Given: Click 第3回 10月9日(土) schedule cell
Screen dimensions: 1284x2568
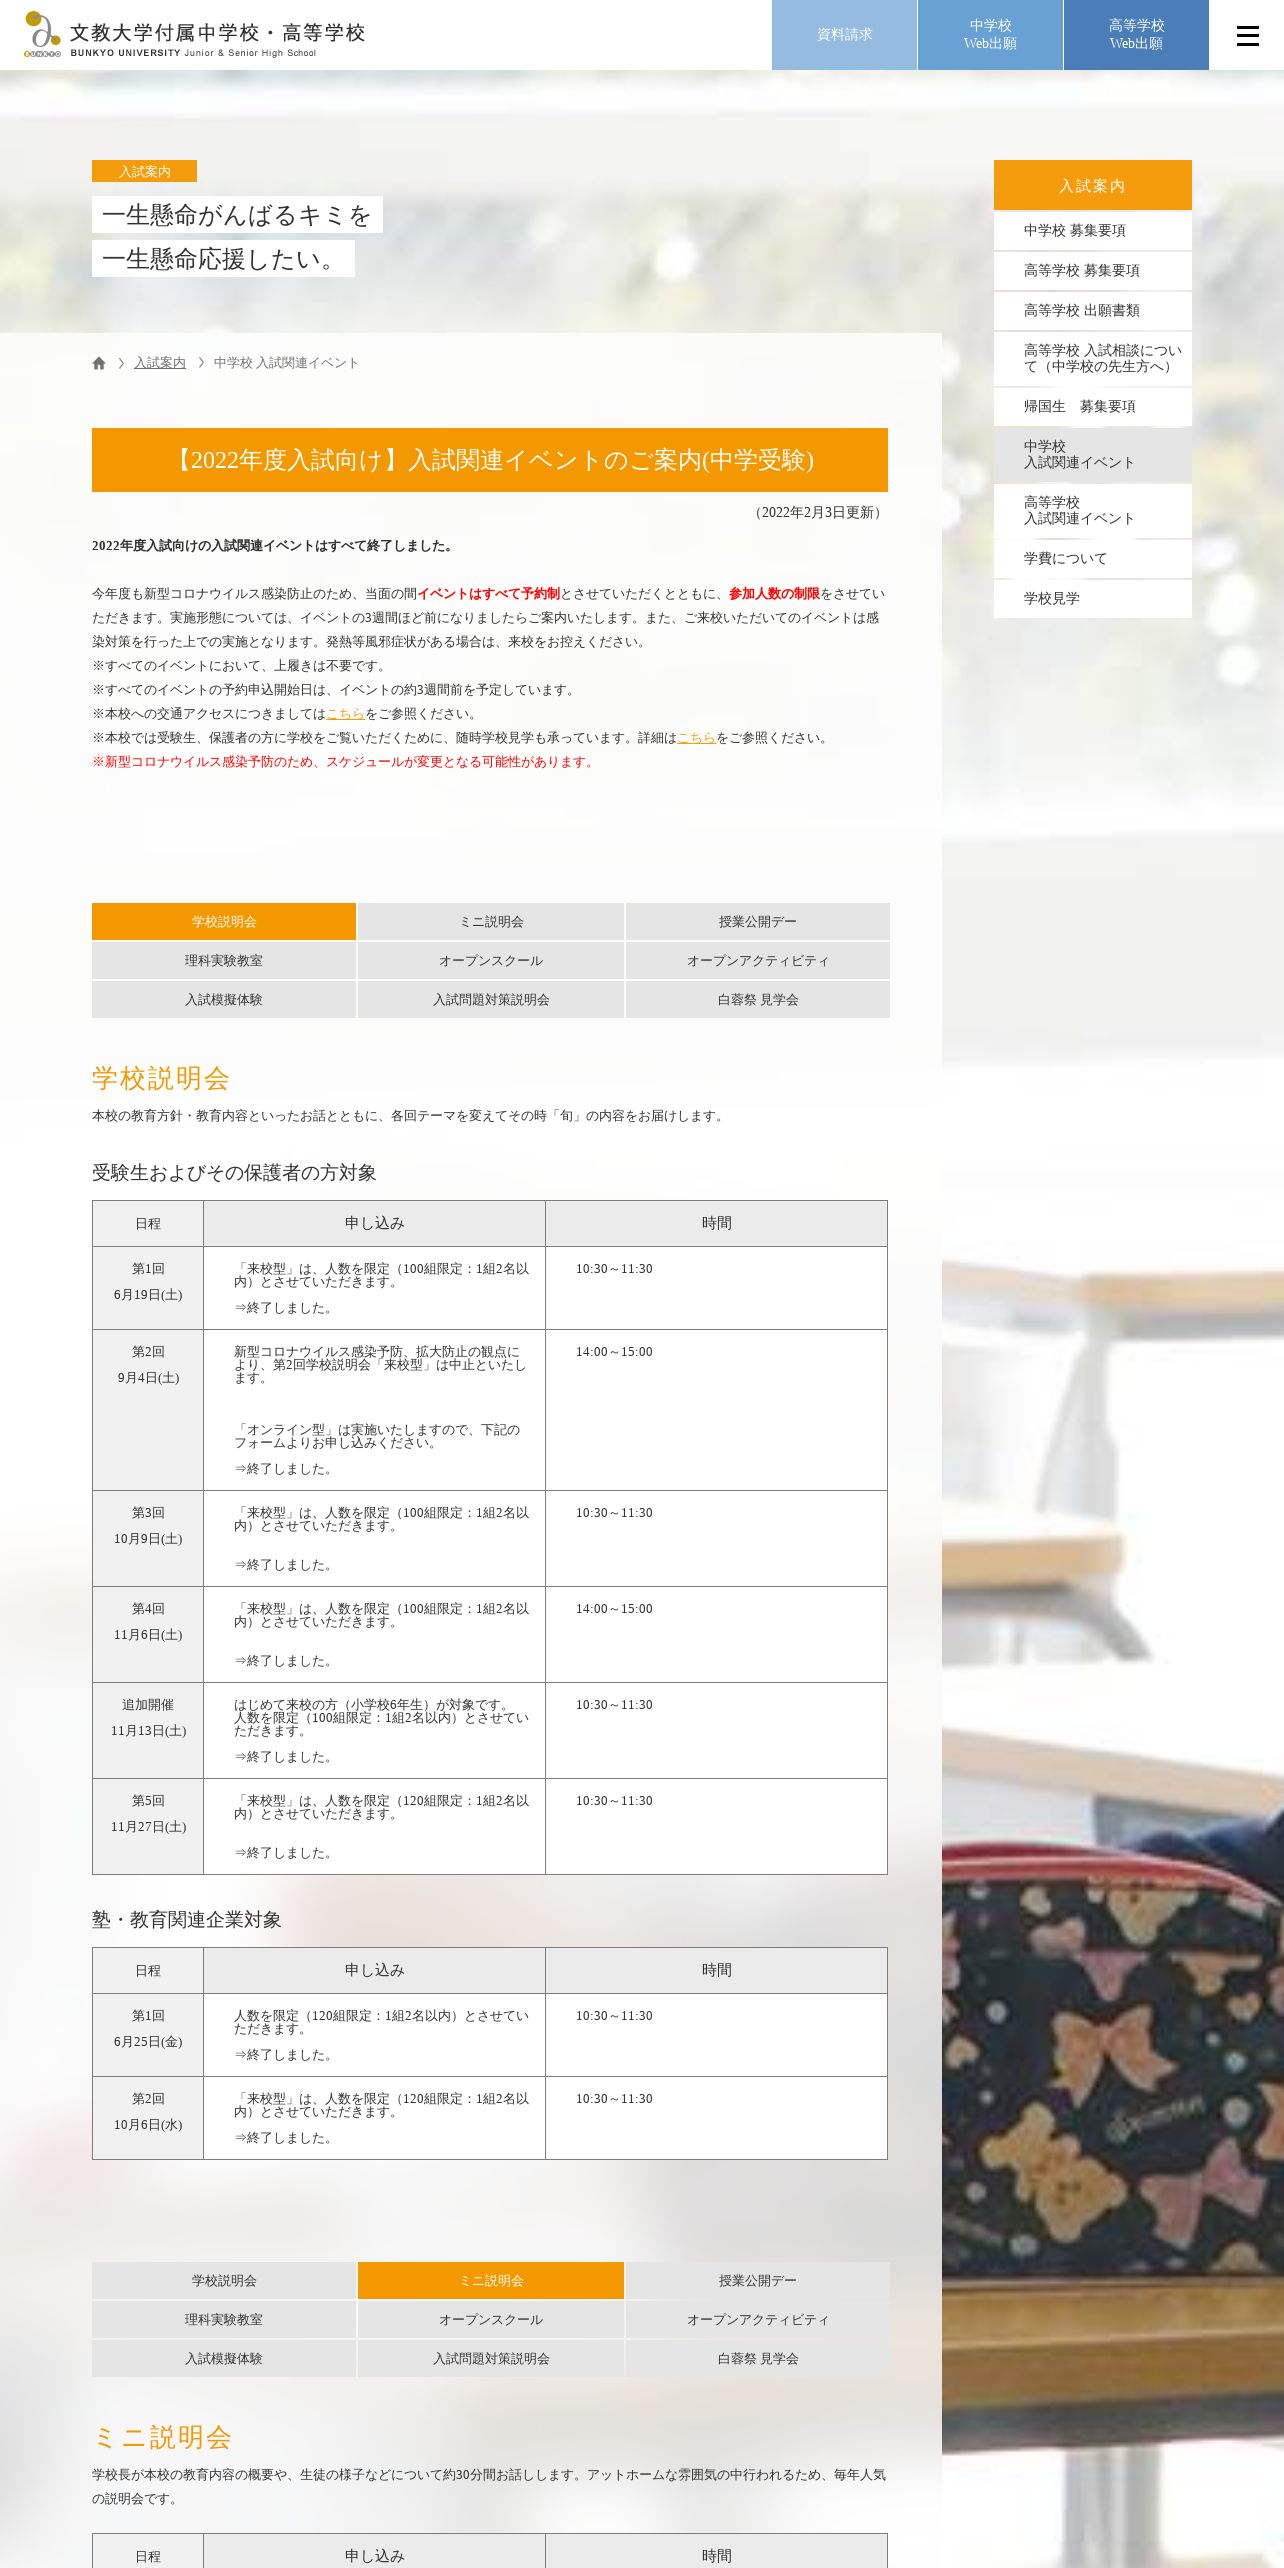Looking at the screenshot, I should pos(148,1539).
